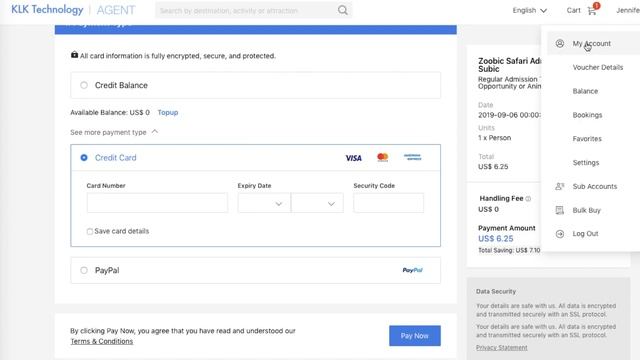This screenshot has height=360, width=640.
Task: Click the My Account profile icon
Action: click(x=560, y=43)
